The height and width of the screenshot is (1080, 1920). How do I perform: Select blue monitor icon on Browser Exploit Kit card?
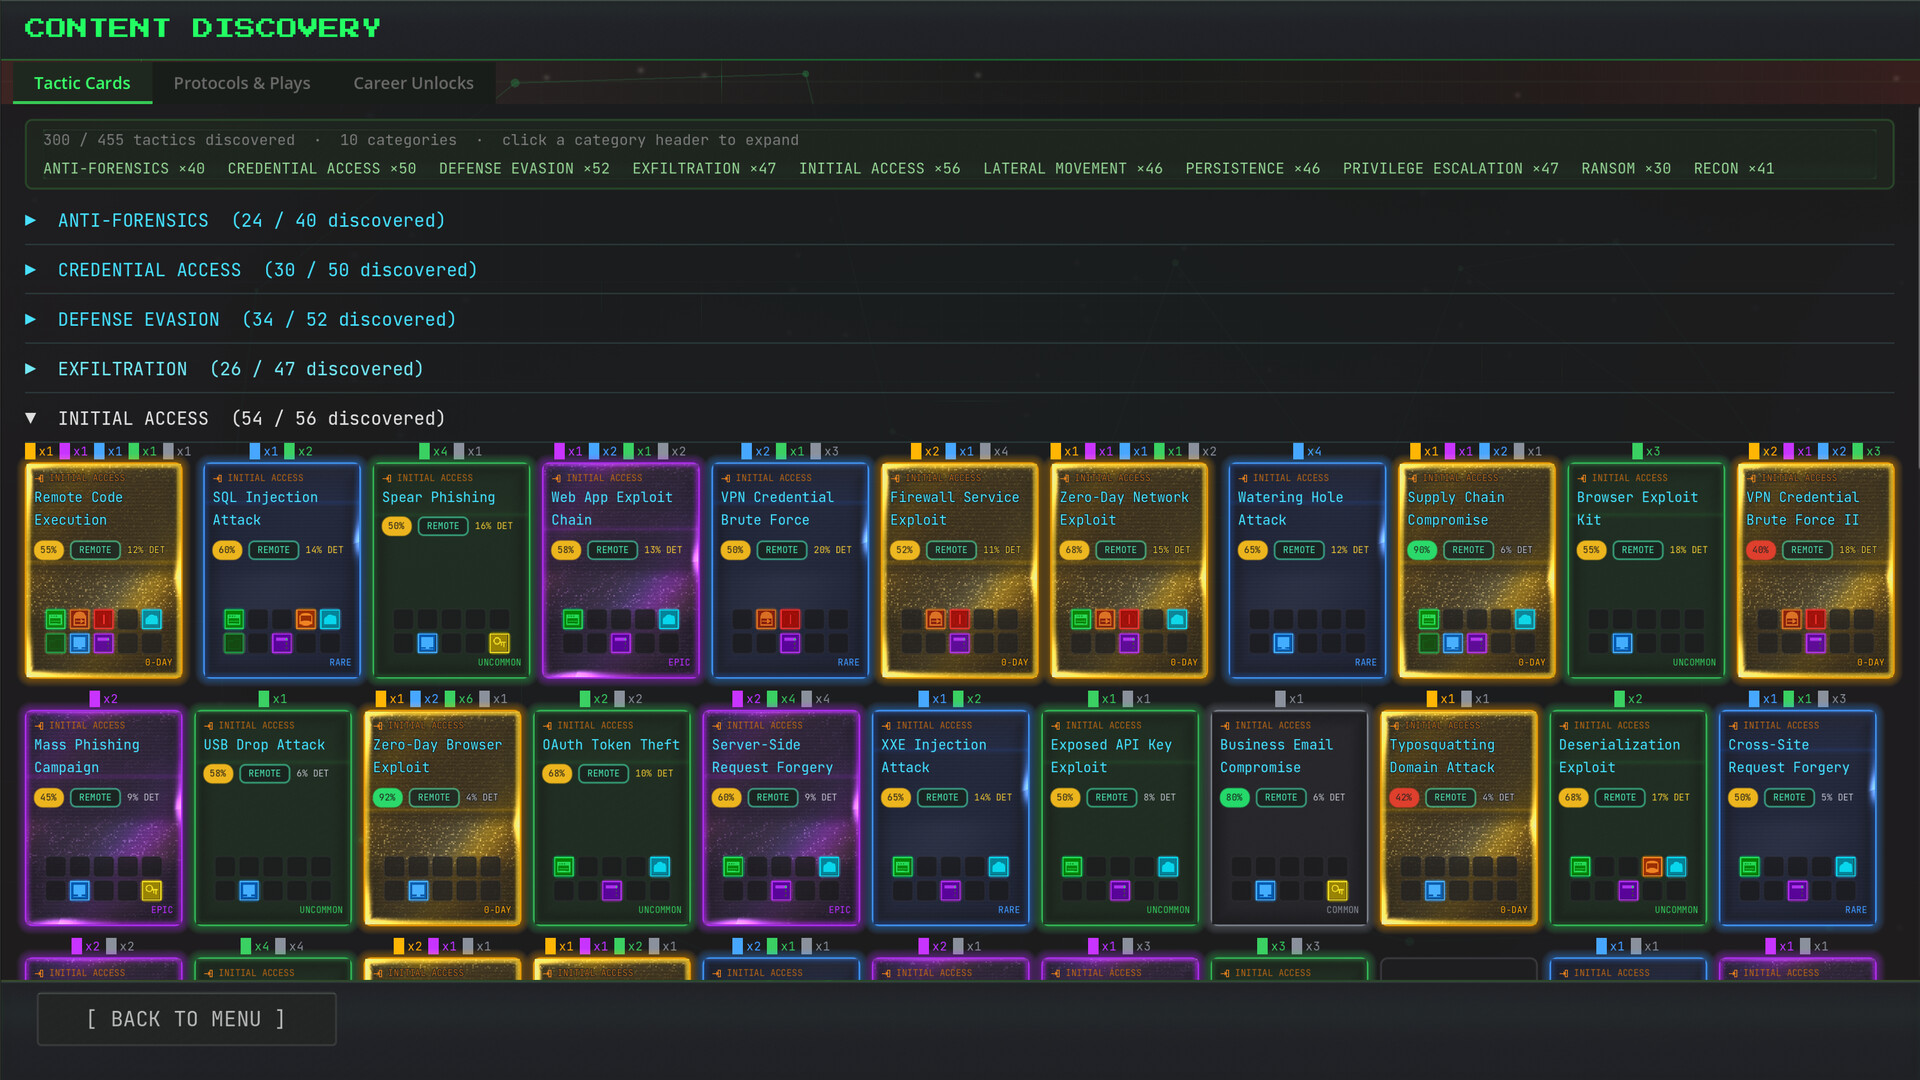pyautogui.click(x=1622, y=643)
